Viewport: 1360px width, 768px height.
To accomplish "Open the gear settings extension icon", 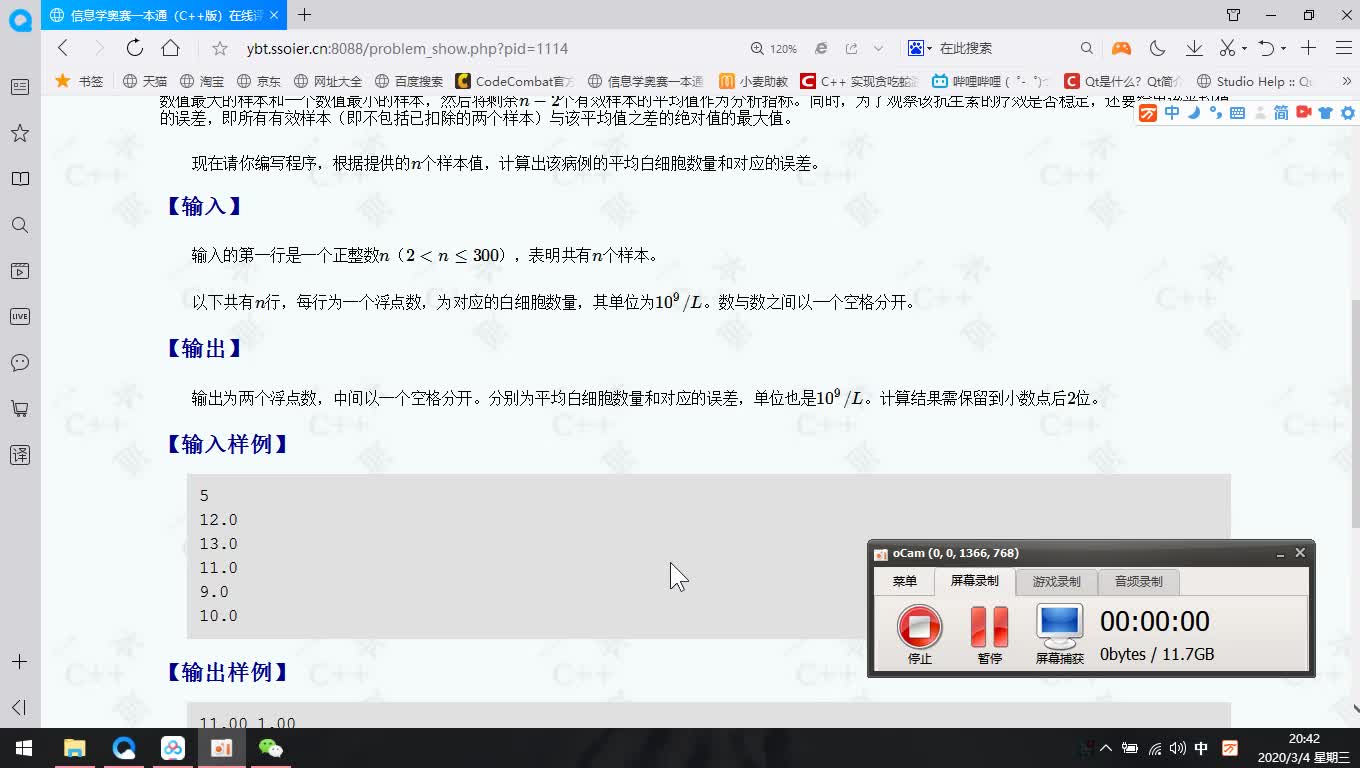I will coord(1347,113).
